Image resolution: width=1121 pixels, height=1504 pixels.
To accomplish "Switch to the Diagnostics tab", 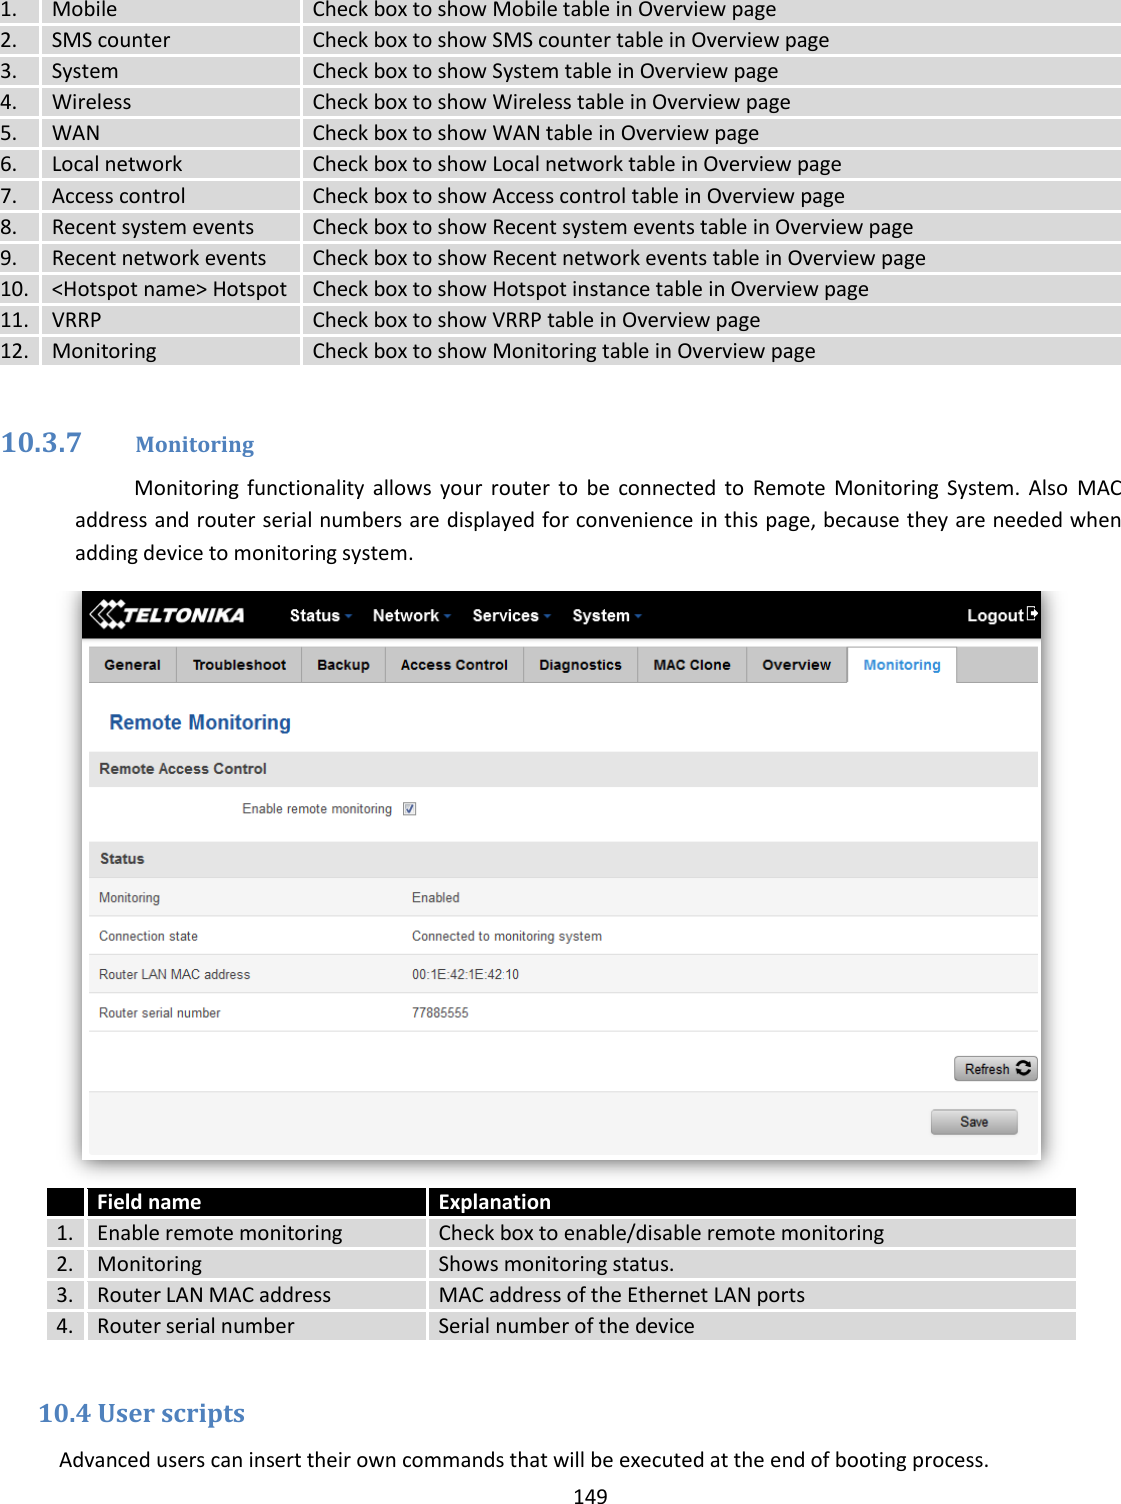I will 580,664.
